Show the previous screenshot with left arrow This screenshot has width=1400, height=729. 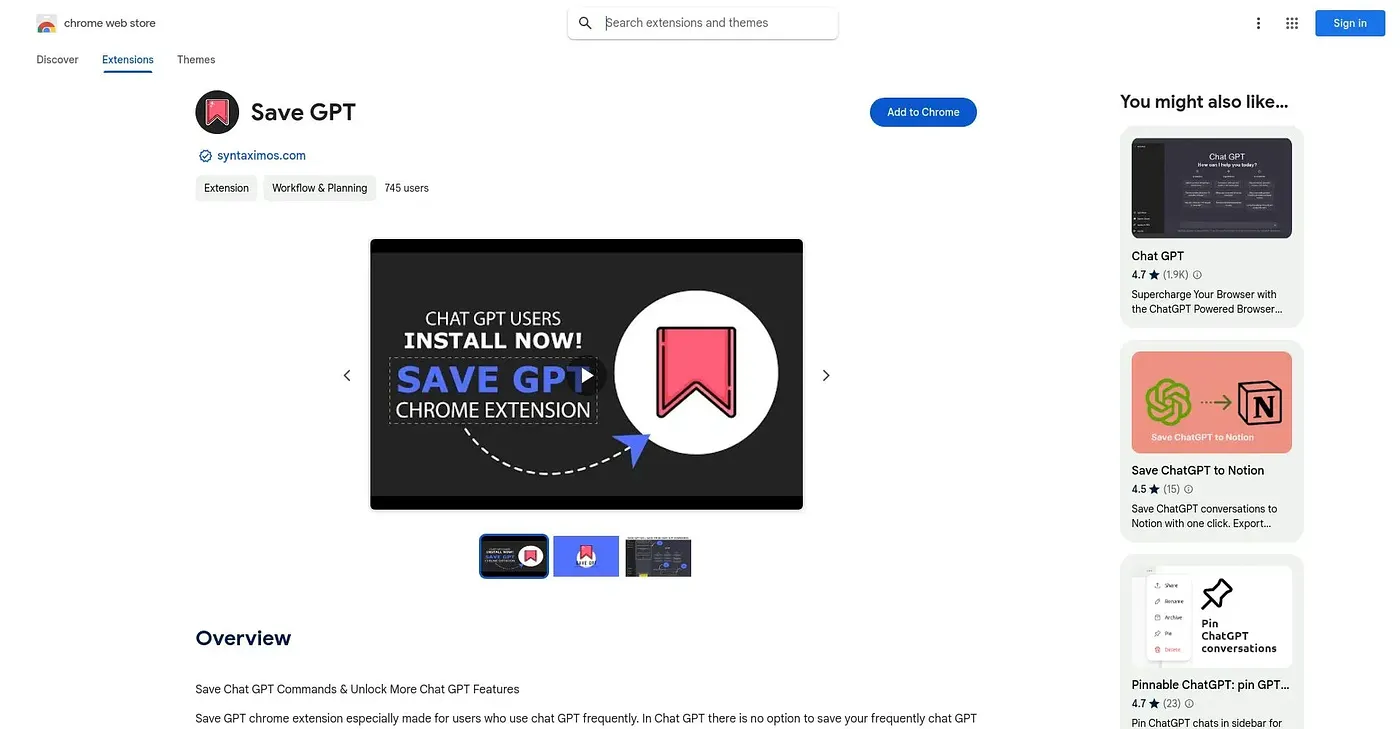coord(347,375)
